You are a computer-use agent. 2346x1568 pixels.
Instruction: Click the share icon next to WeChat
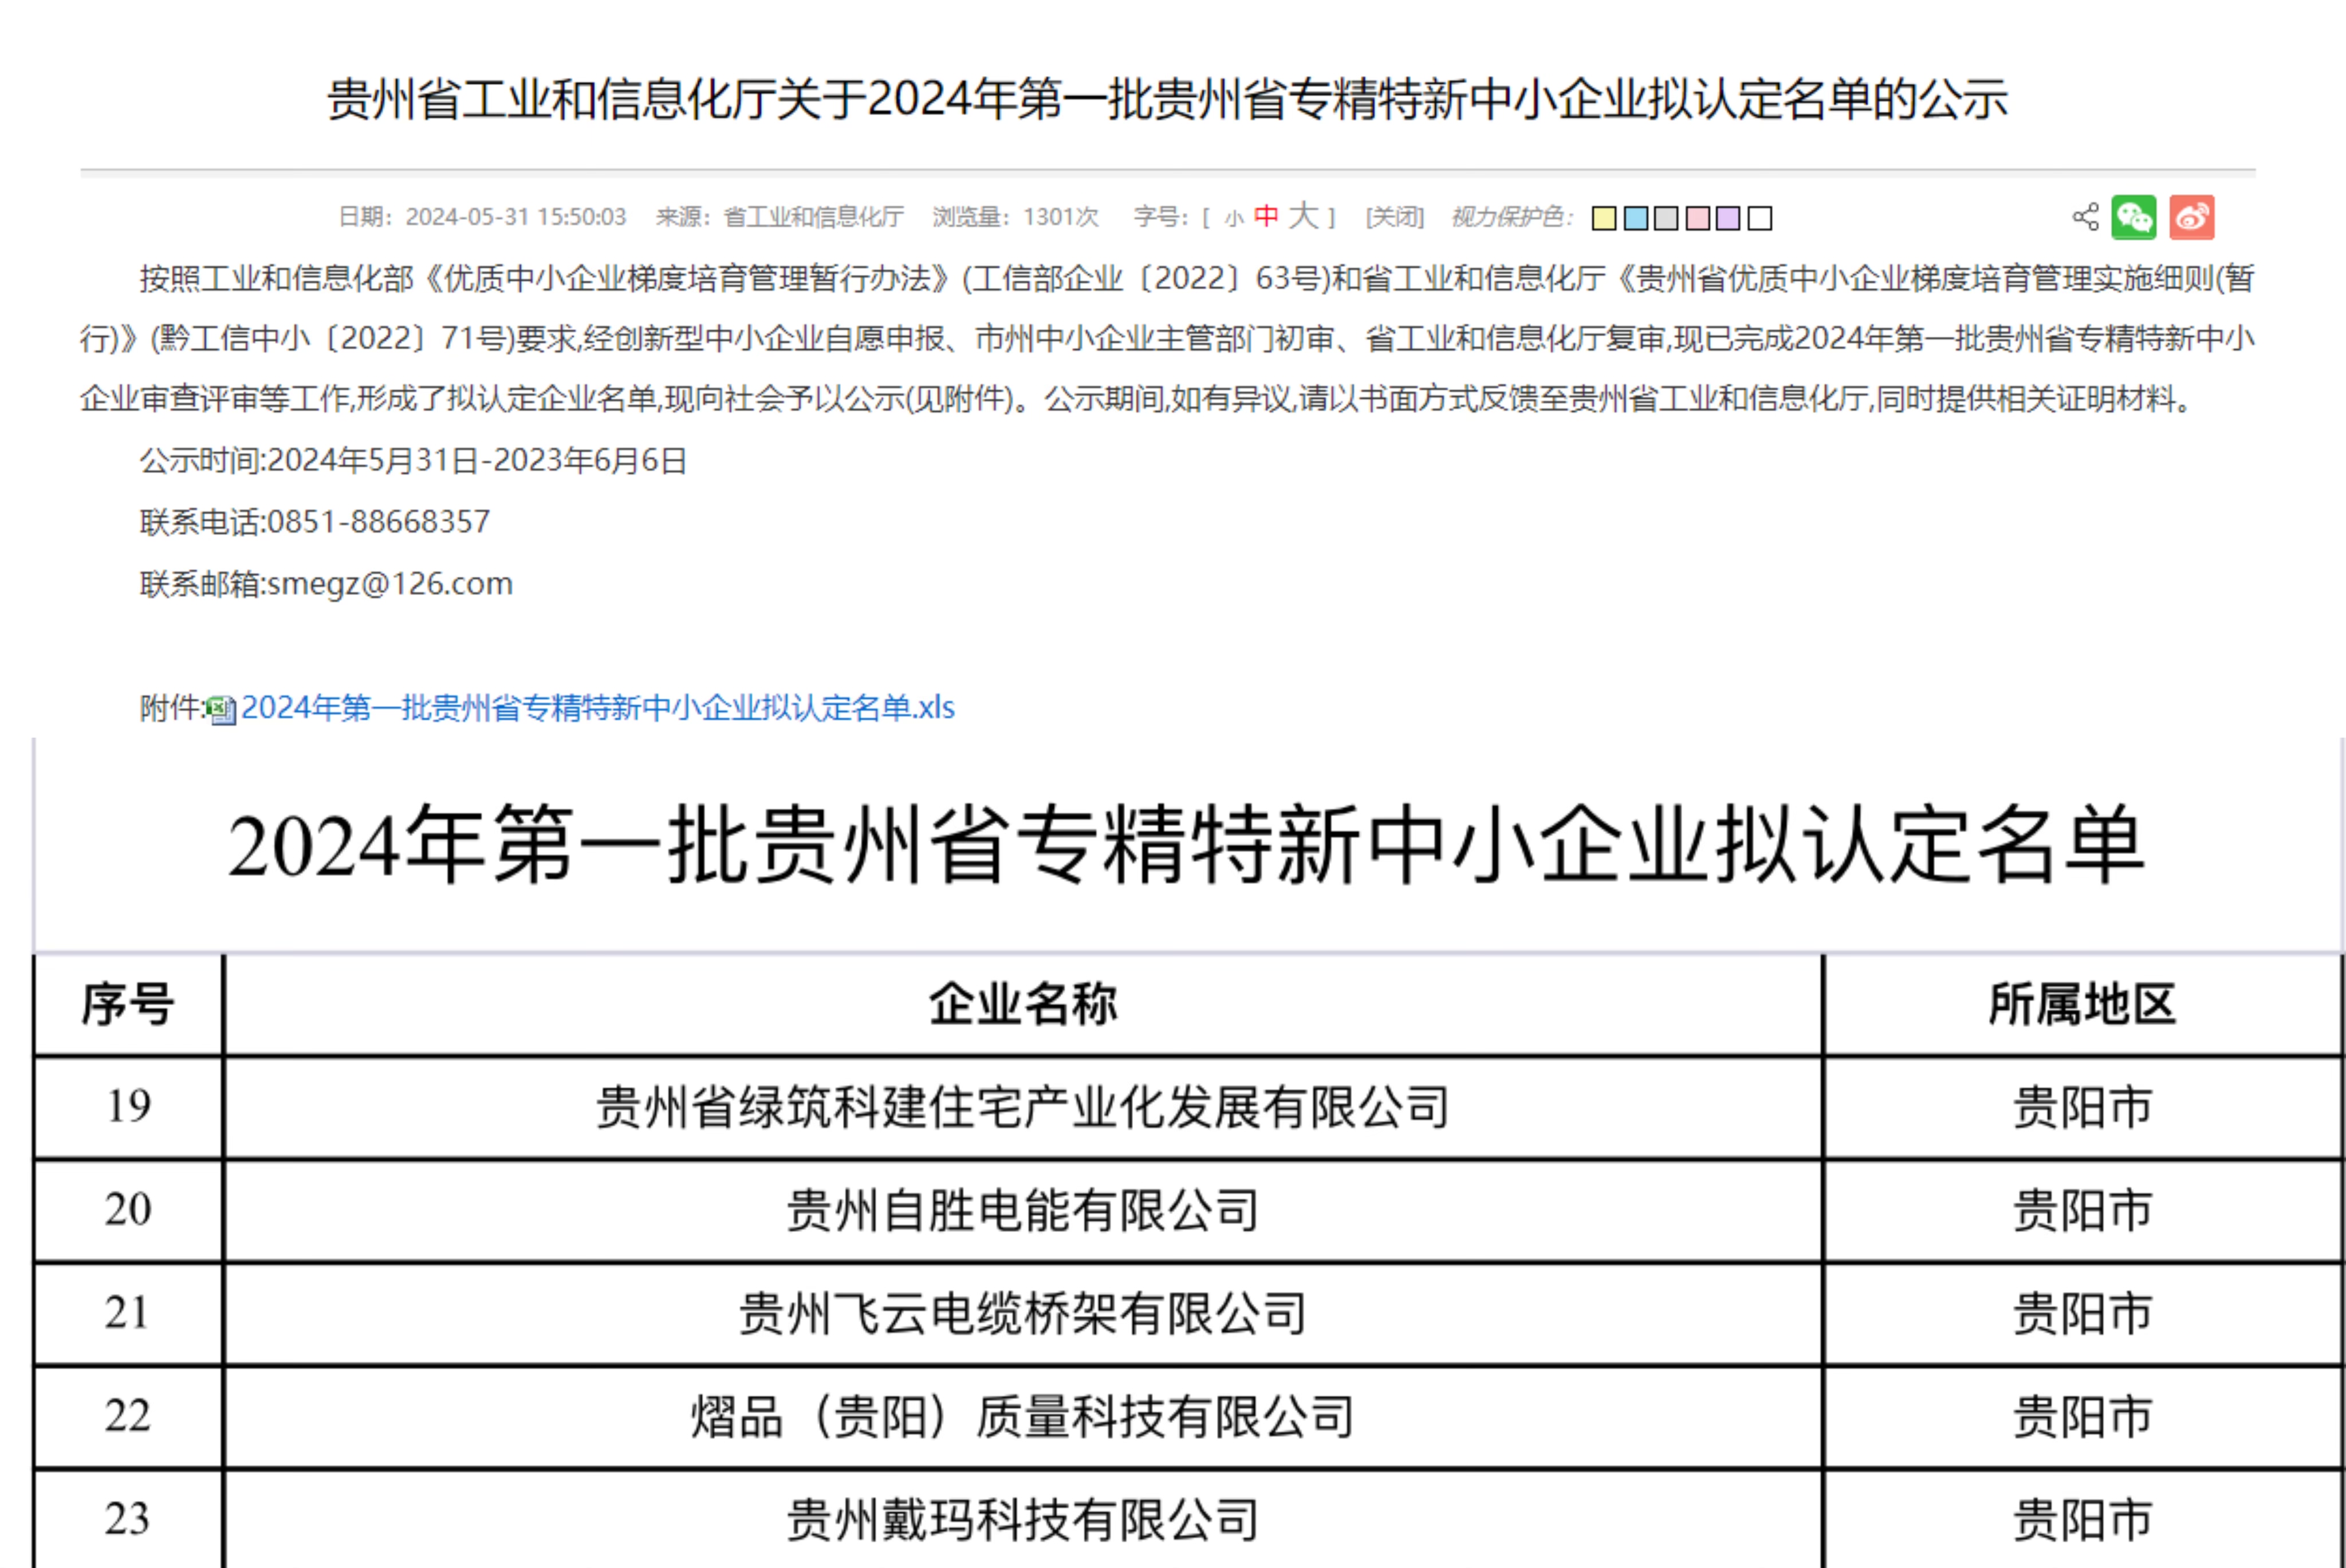click(2085, 217)
